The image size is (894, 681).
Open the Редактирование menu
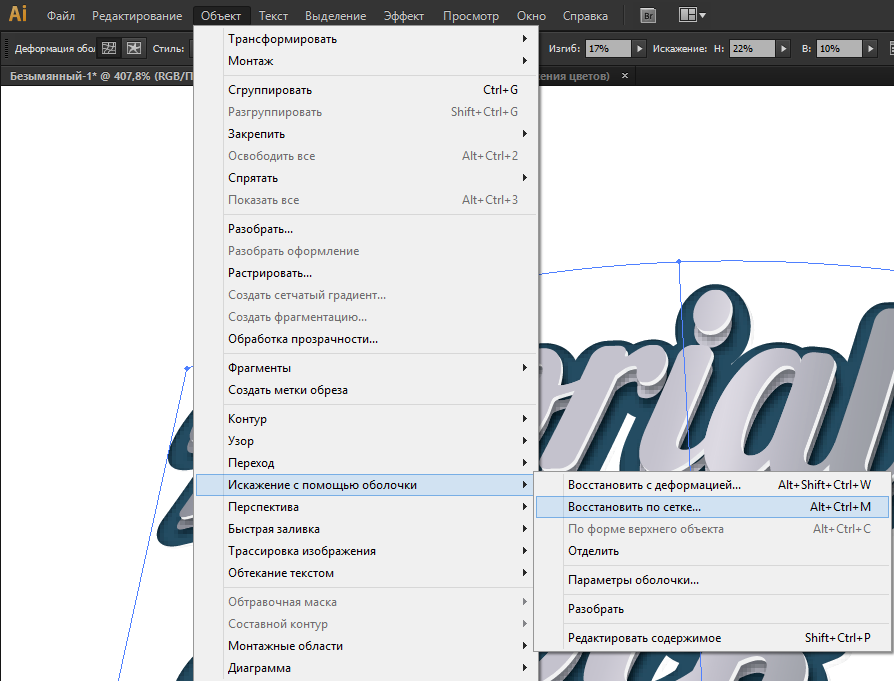click(137, 16)
